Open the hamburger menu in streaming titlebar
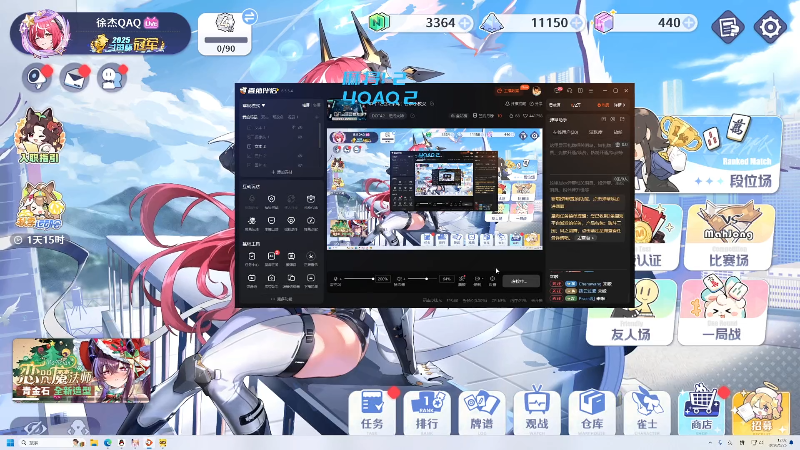Screen dimensions: 800x450 (x=591, y=91)
